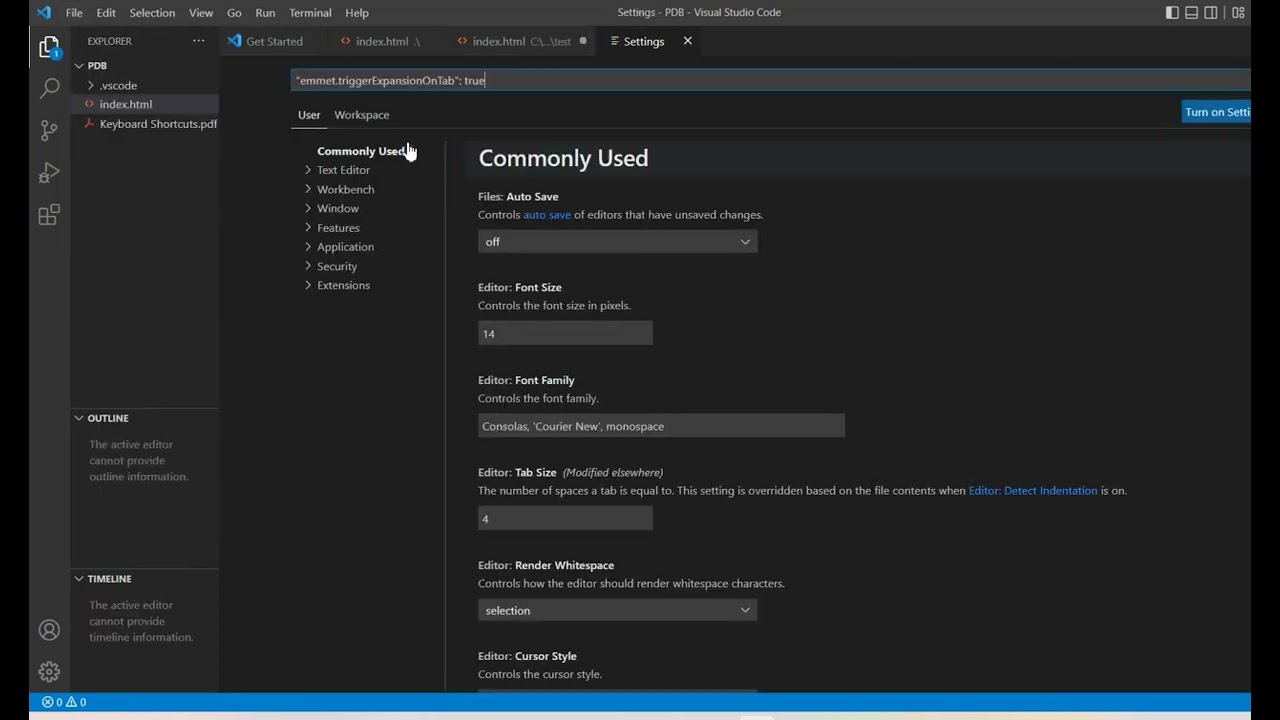
Task: Follow the Editor: Detect Indentation link
Action: 1033,491
